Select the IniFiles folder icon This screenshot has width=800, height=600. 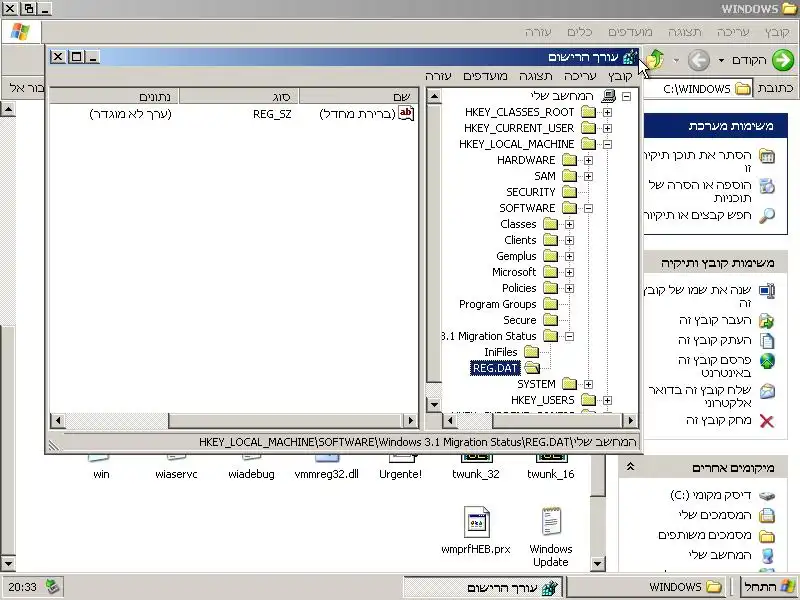point(532,352)
